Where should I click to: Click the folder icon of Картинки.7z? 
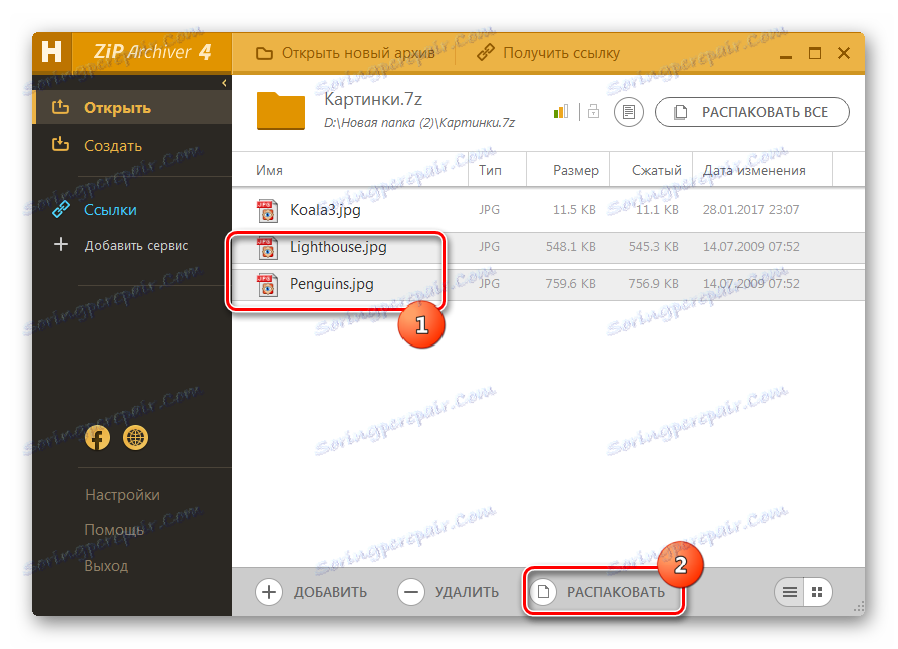(x=281, y=111)
